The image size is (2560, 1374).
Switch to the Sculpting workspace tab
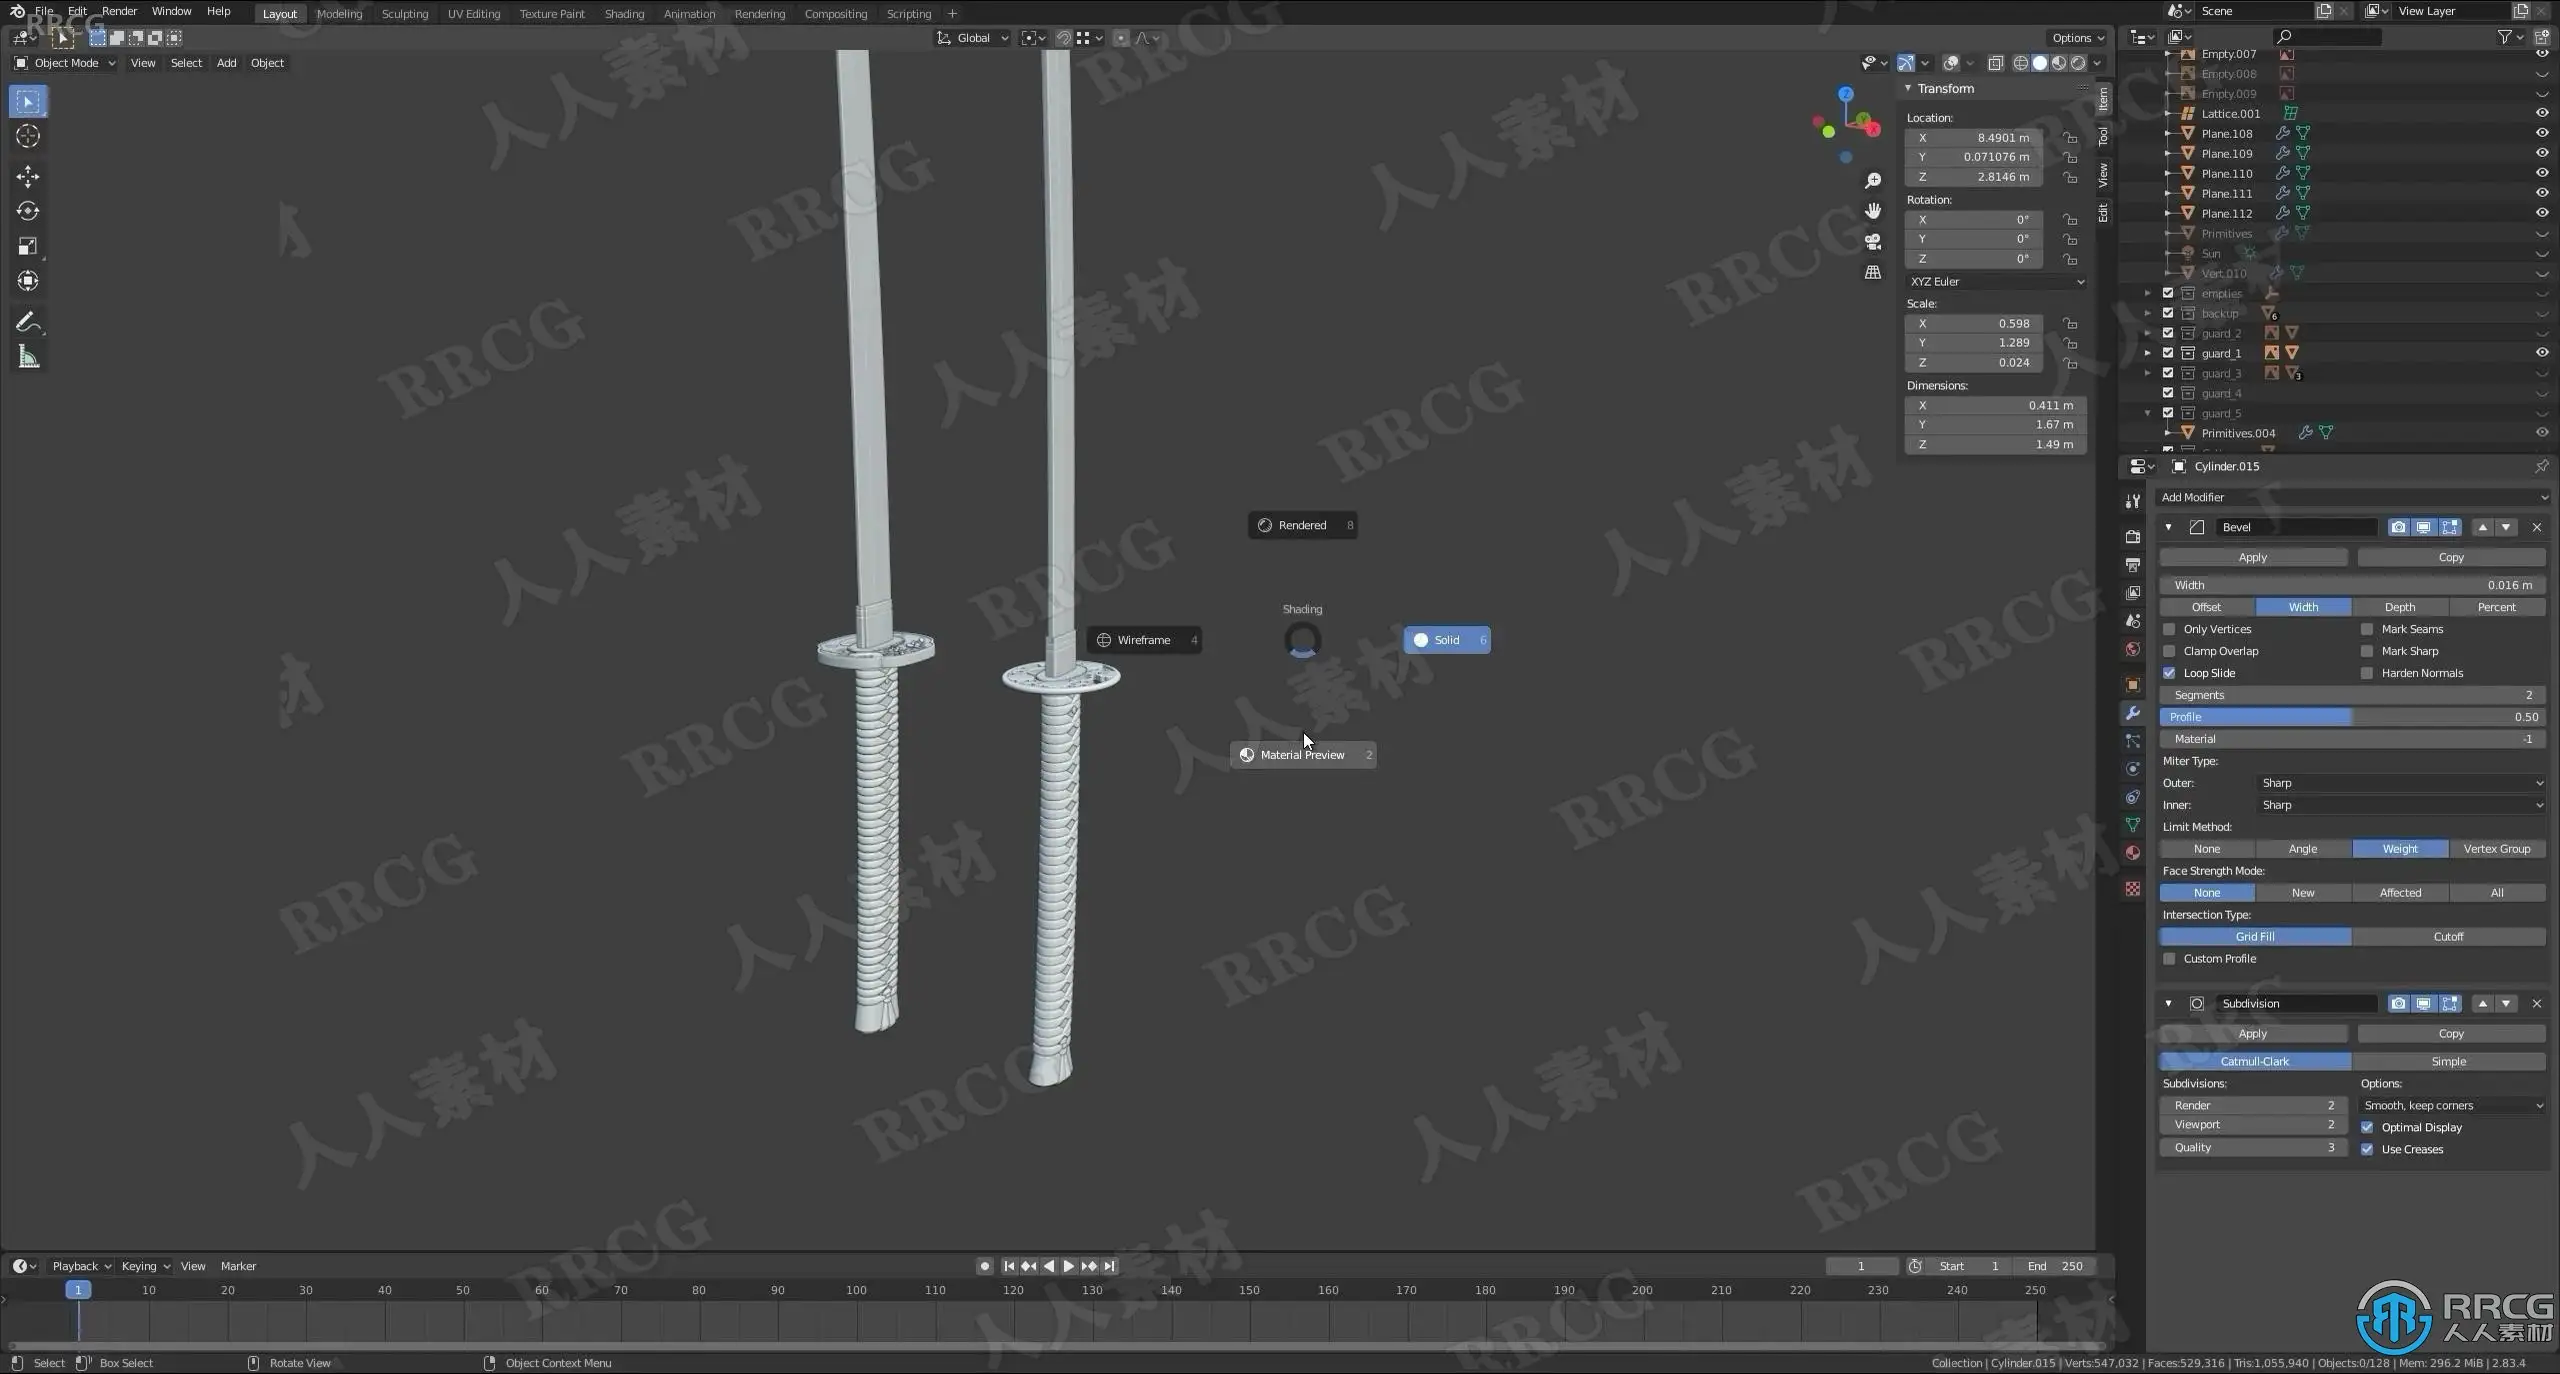click(x=404, y=14)
